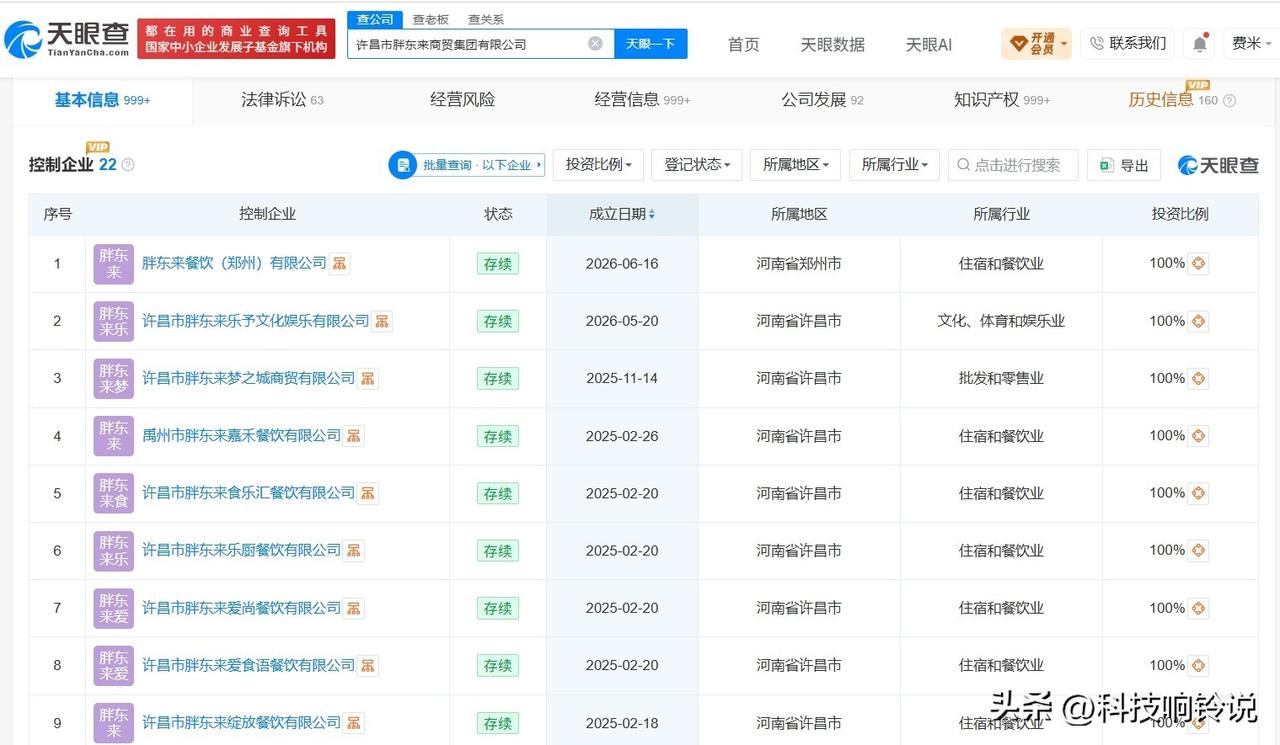The width and height of the screenshot is (1280, 745).
Task: Switch to the 知识产权 tab
Action: tap(1002, 100)
